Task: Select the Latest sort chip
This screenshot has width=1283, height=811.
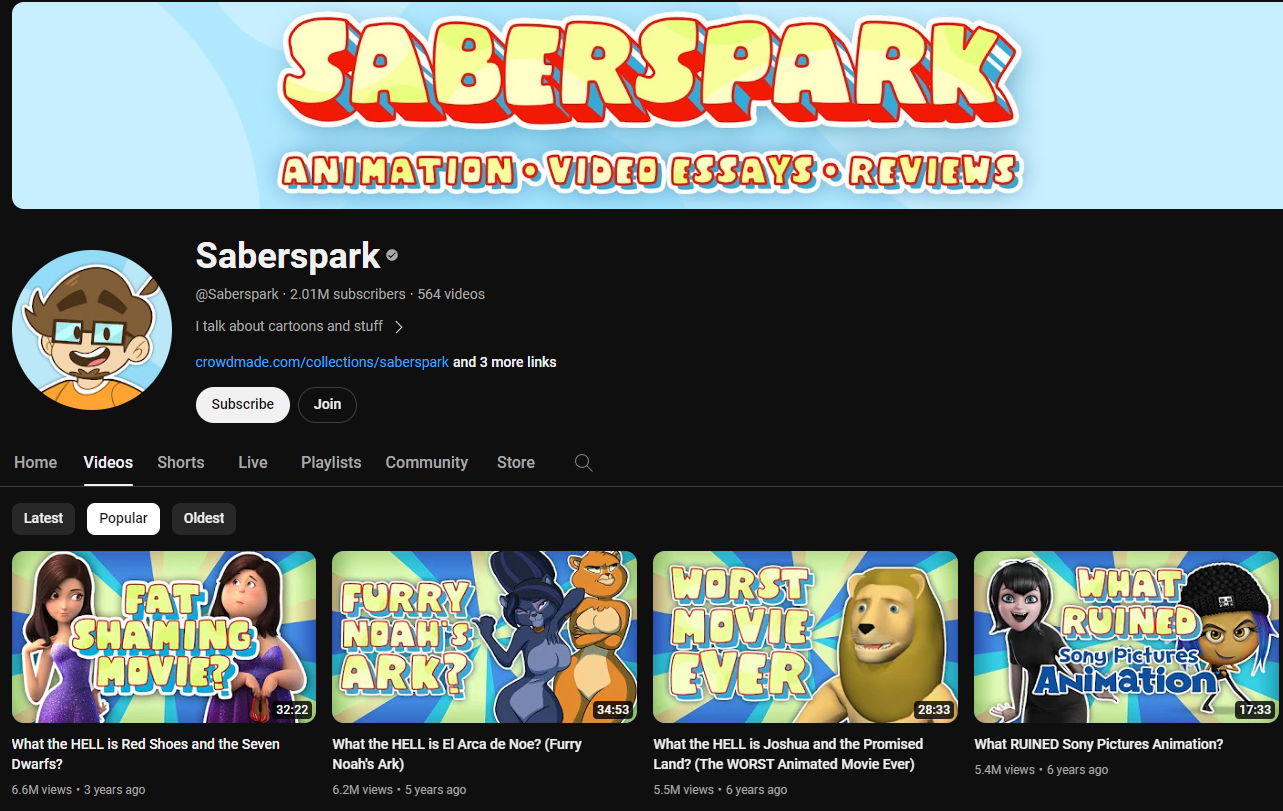Action: tap(43, 518)
